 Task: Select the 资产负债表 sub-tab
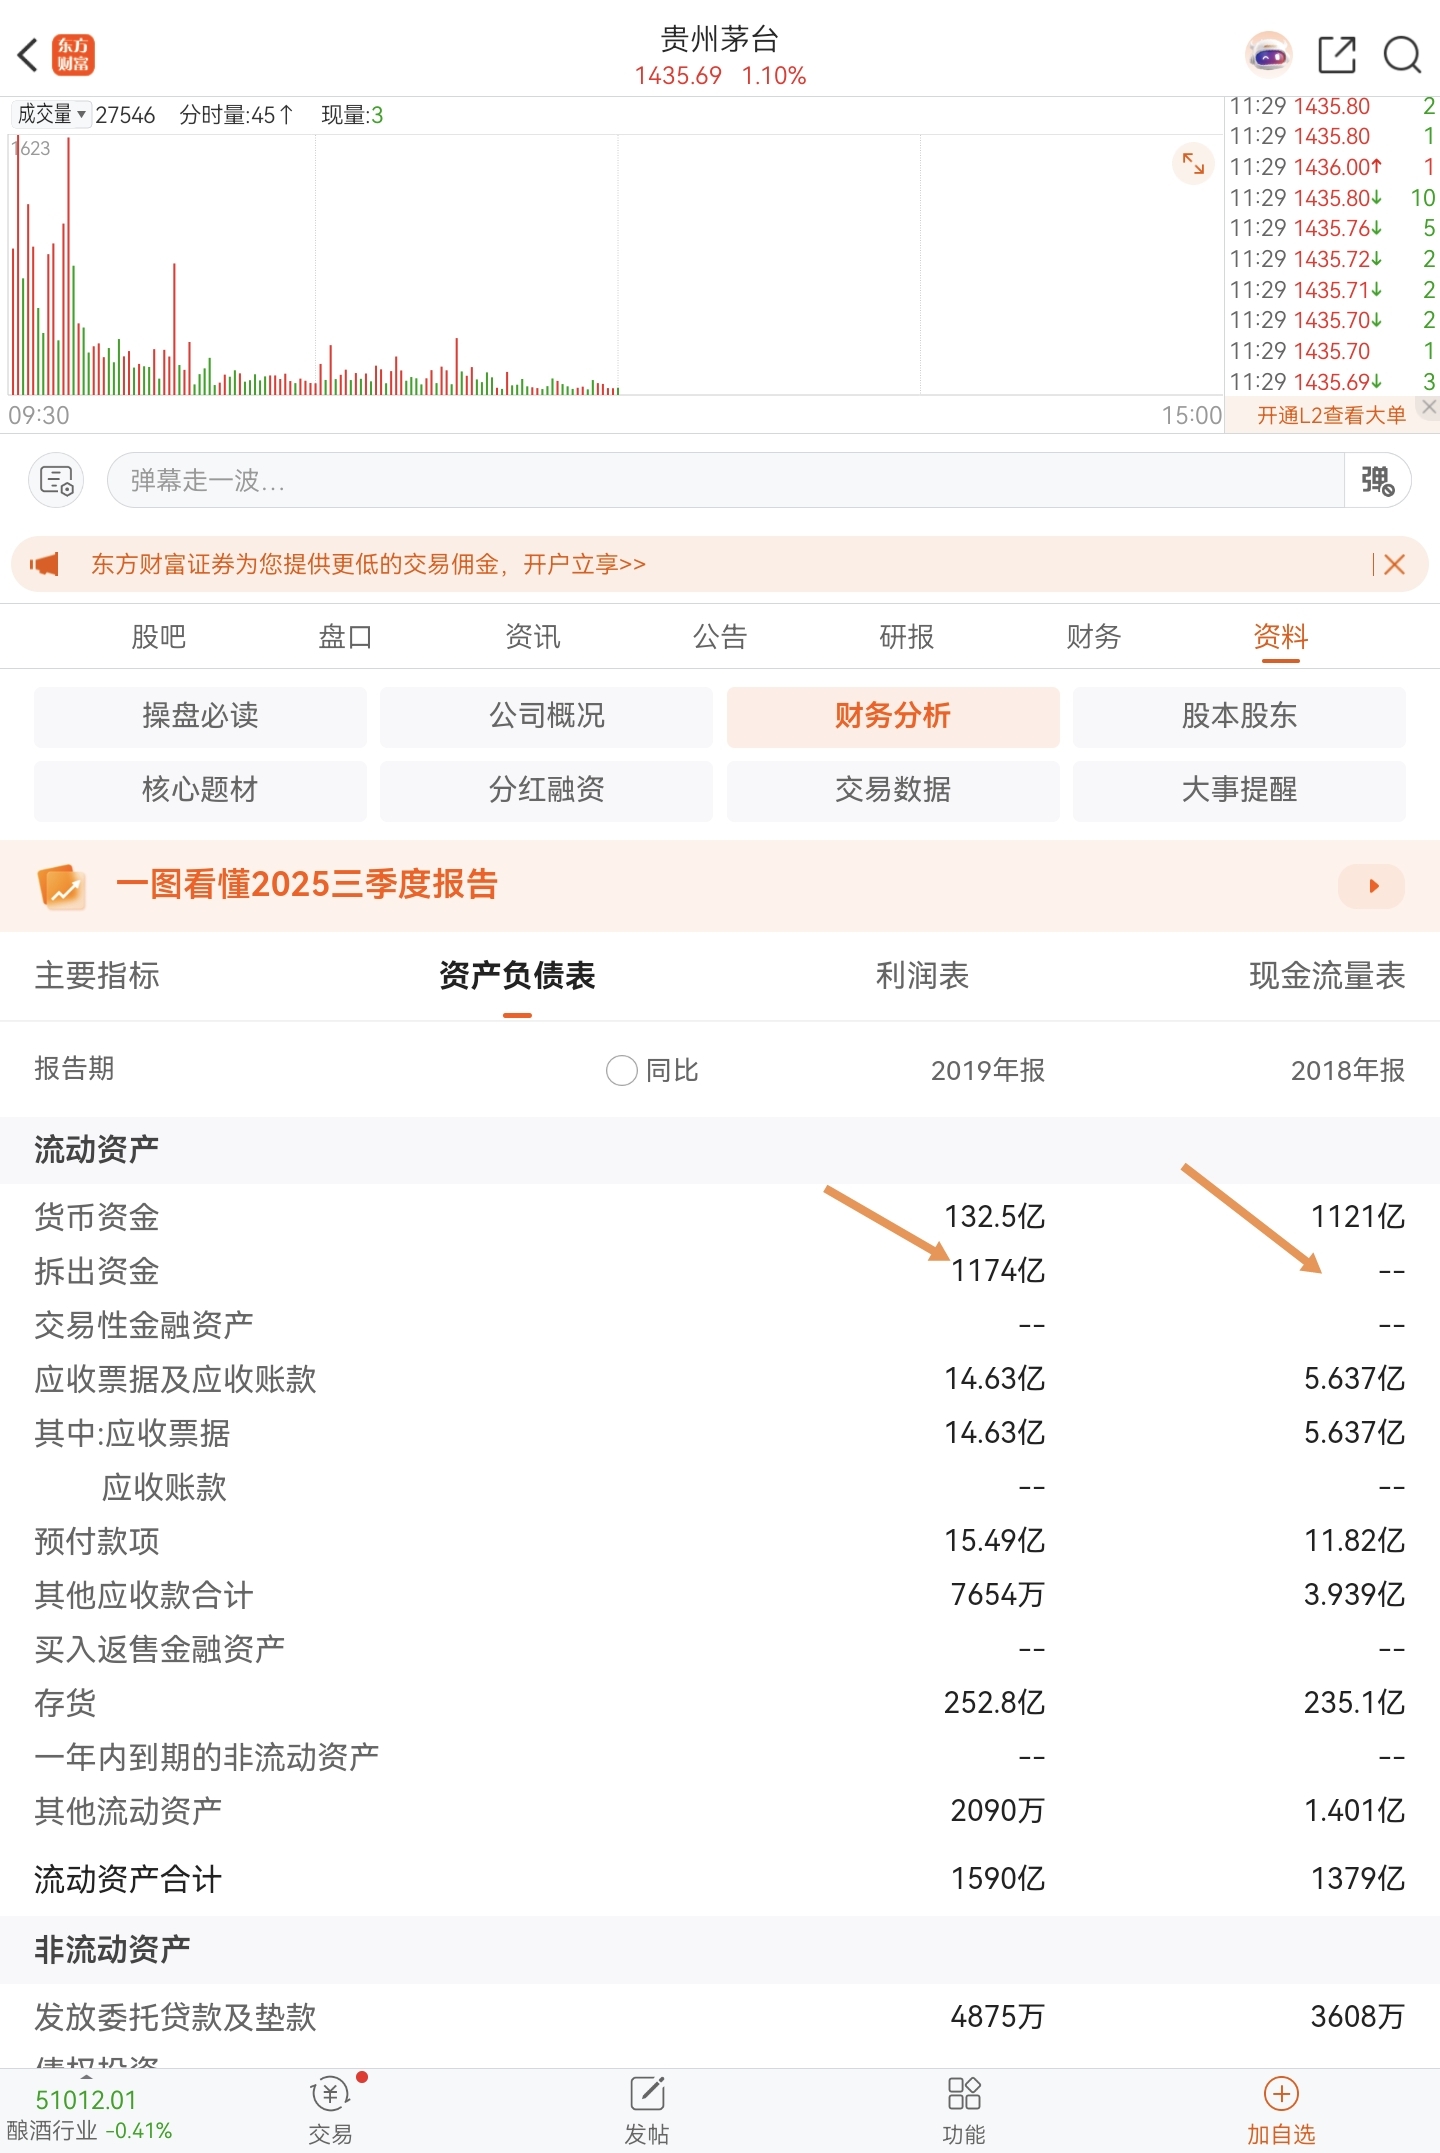pos(517,976)
